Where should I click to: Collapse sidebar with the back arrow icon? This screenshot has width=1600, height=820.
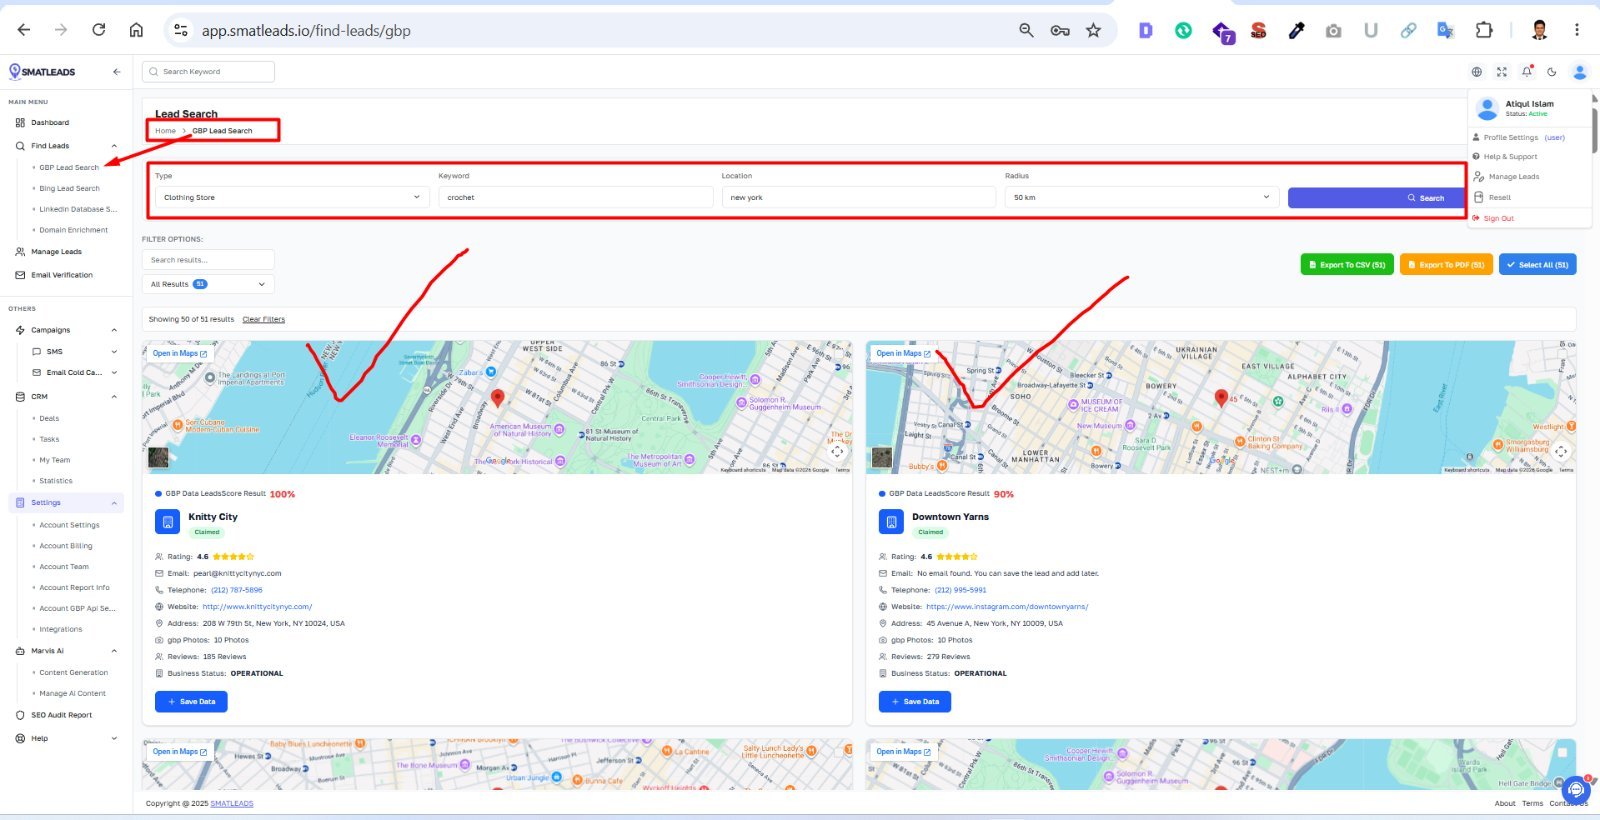pyautogui.click(x=117, y=72)
